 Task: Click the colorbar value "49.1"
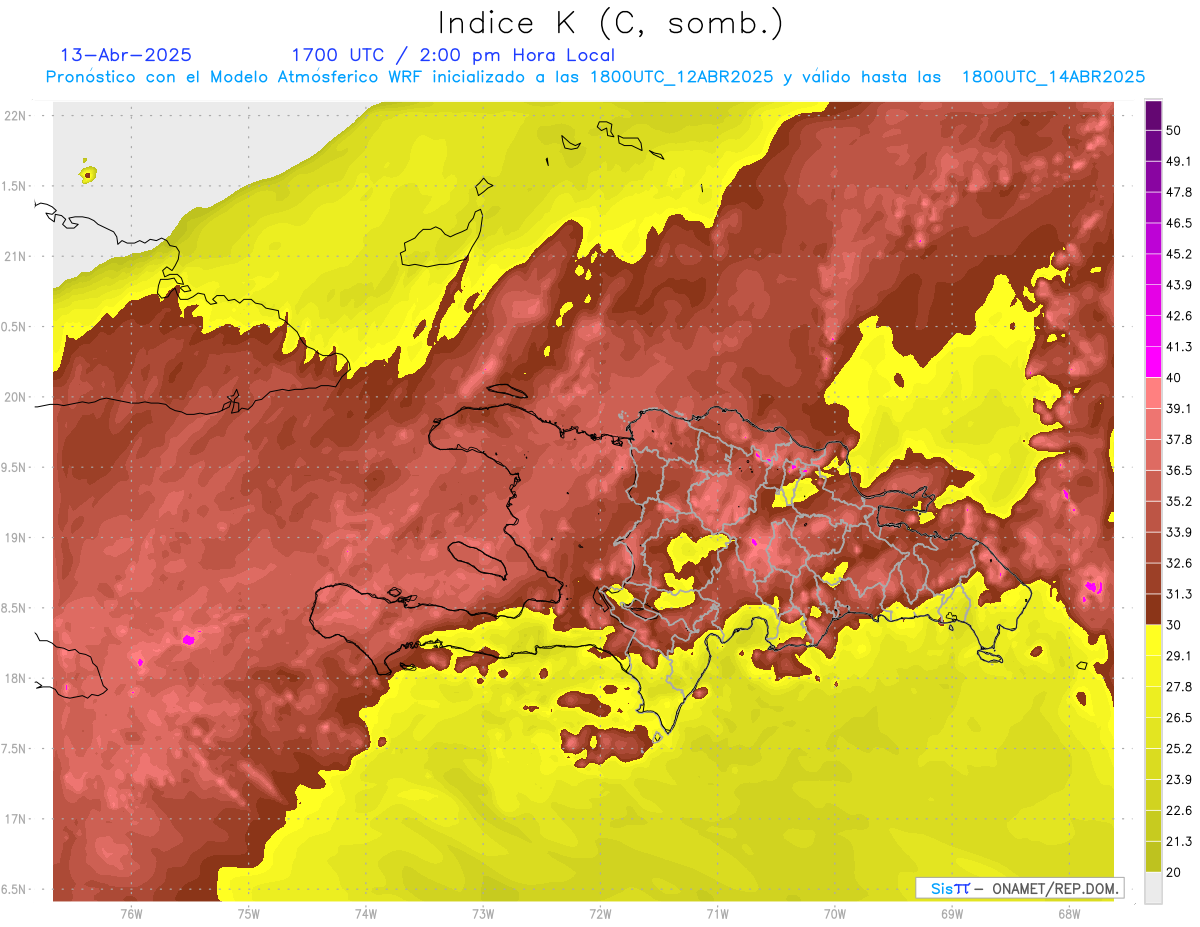pyautogui.click(x=1179, y=161)
